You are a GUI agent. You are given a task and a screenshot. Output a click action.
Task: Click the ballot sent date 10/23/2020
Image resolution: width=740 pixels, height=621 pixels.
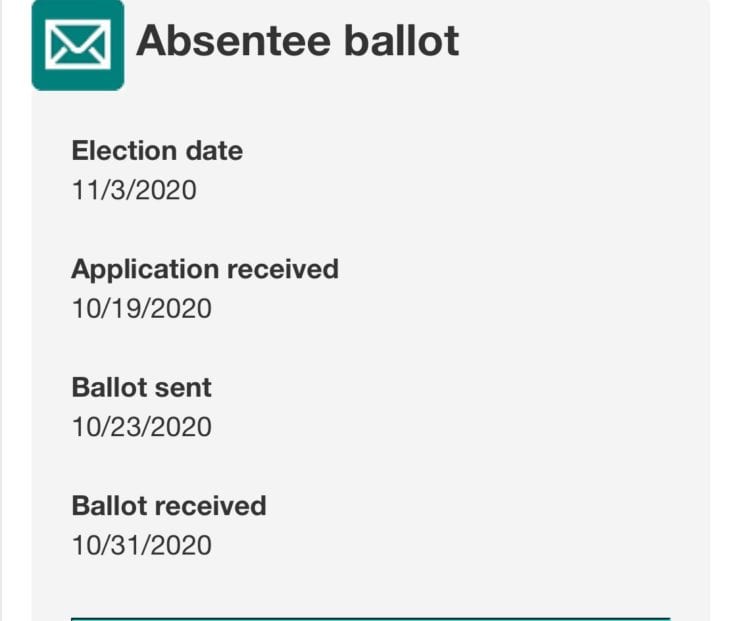[x=141, y=427]
